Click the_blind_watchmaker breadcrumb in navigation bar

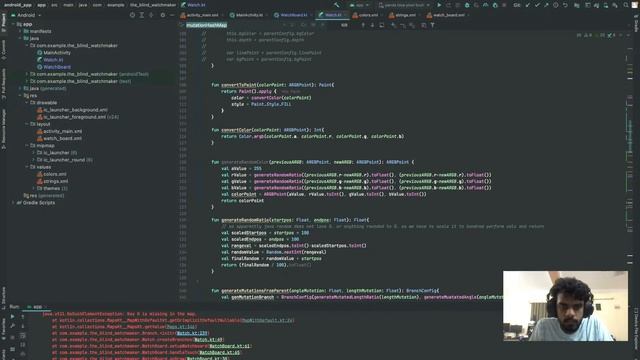point(153,5)
